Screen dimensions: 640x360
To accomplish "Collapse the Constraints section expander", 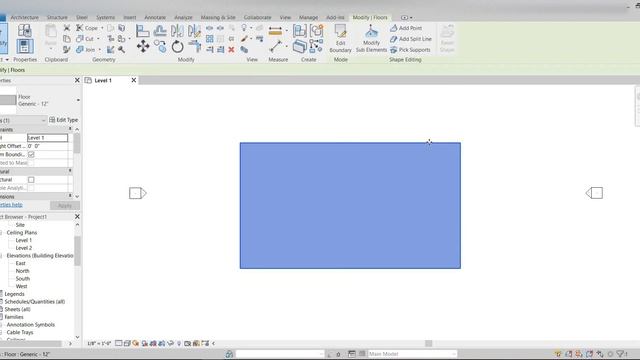I will (70, 129).
